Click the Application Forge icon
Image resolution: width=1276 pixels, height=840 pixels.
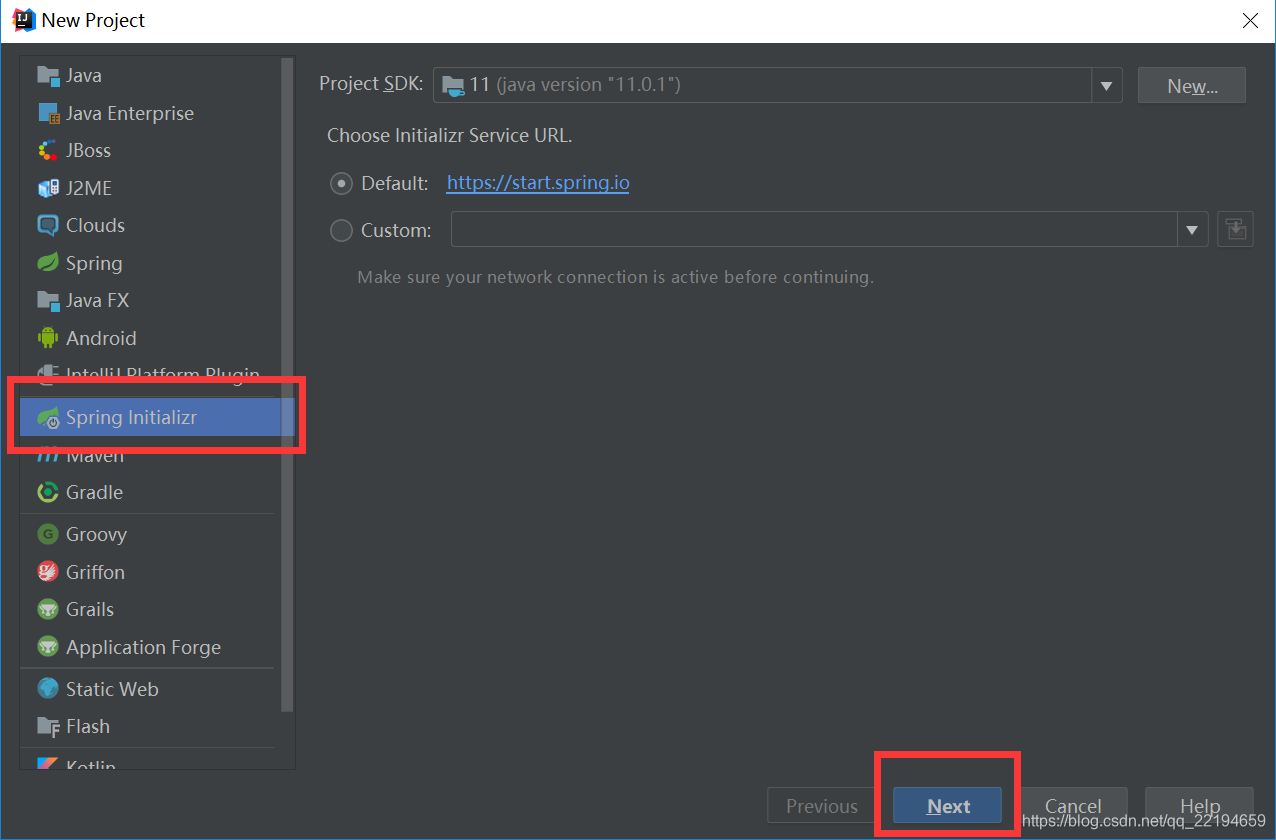48,647
